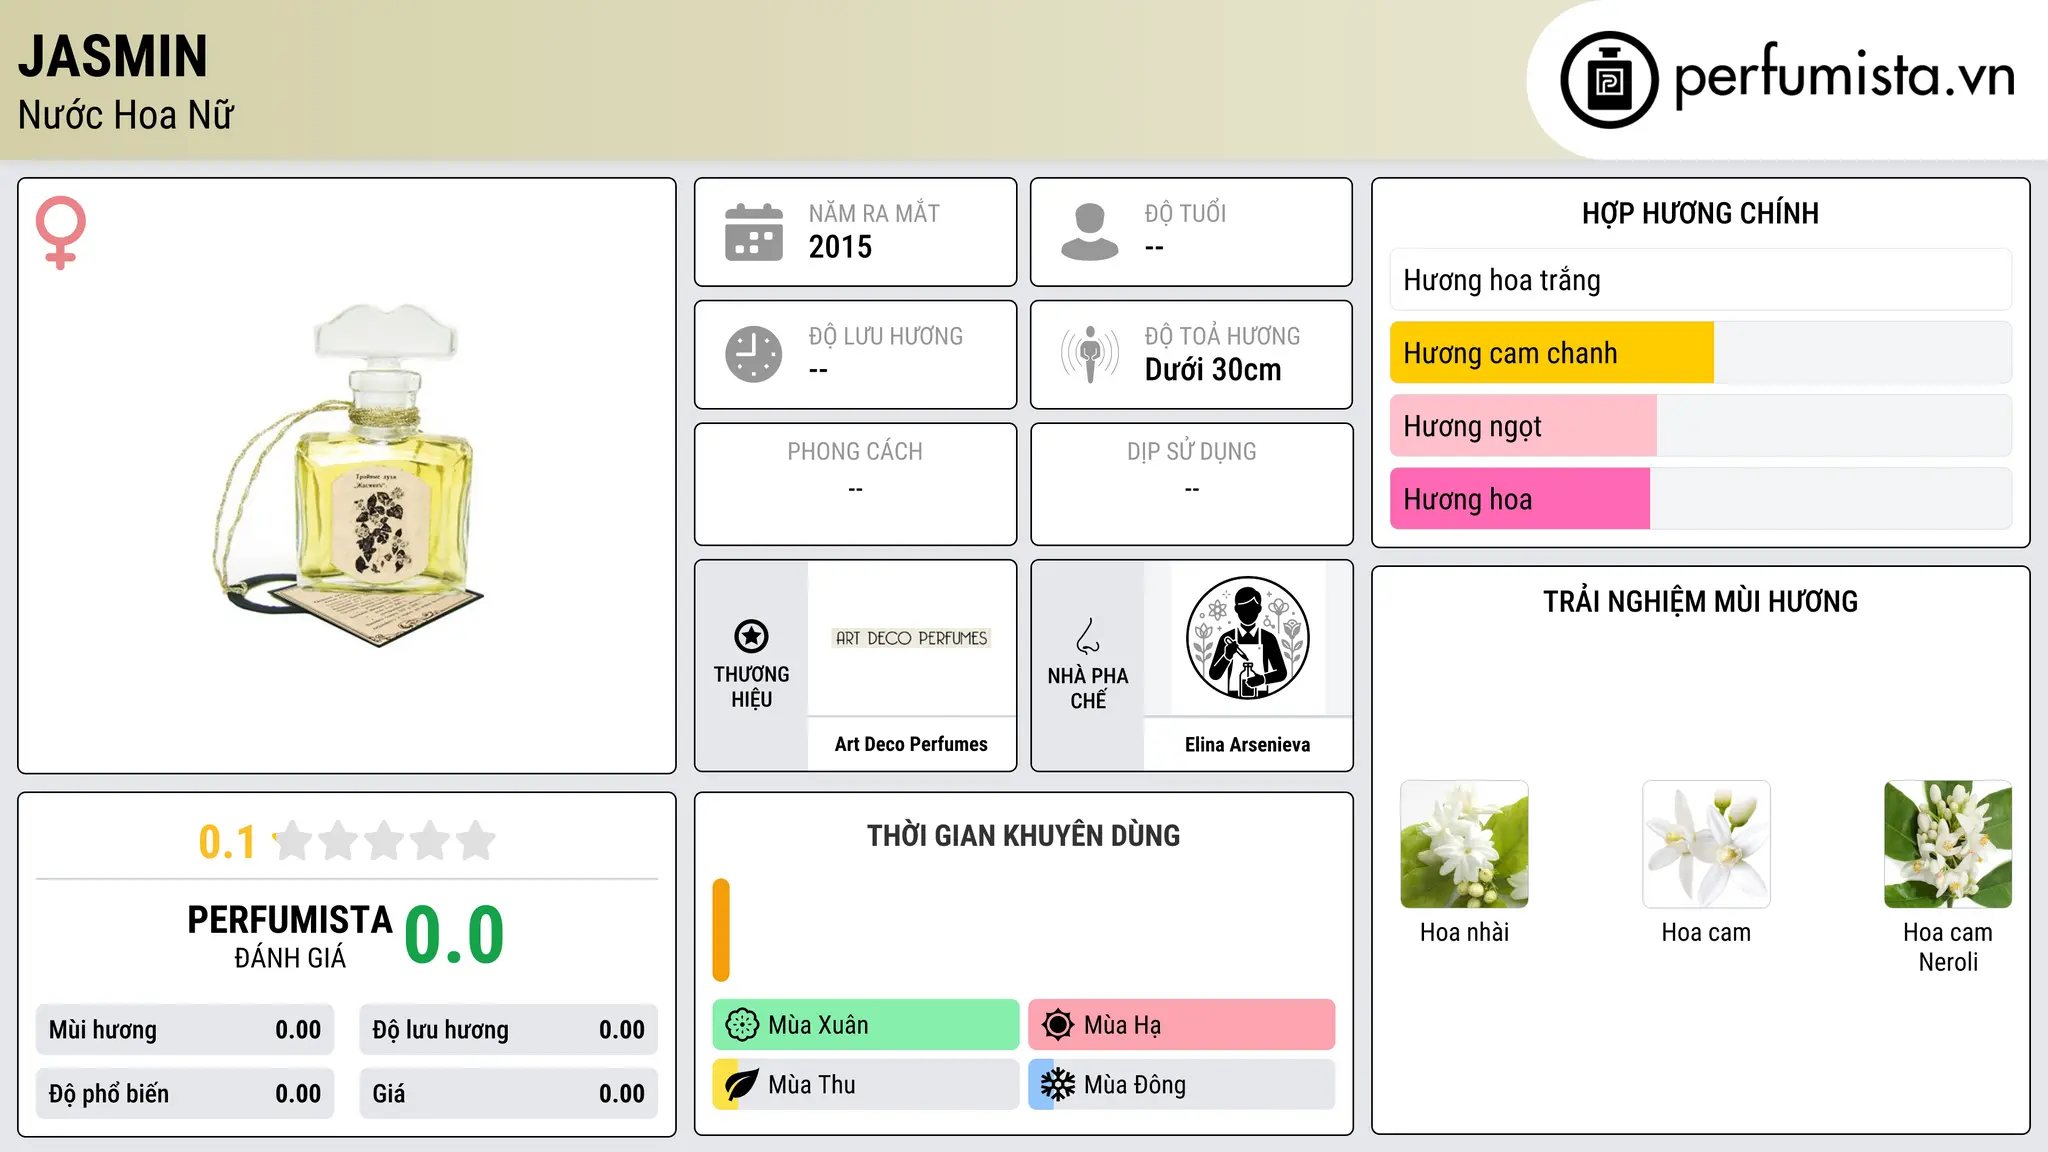The height and width of the screenshot is (1152, 2048).
Task: Select the Mùa Hạ season bar
Action: [x=1182, y=1025]
